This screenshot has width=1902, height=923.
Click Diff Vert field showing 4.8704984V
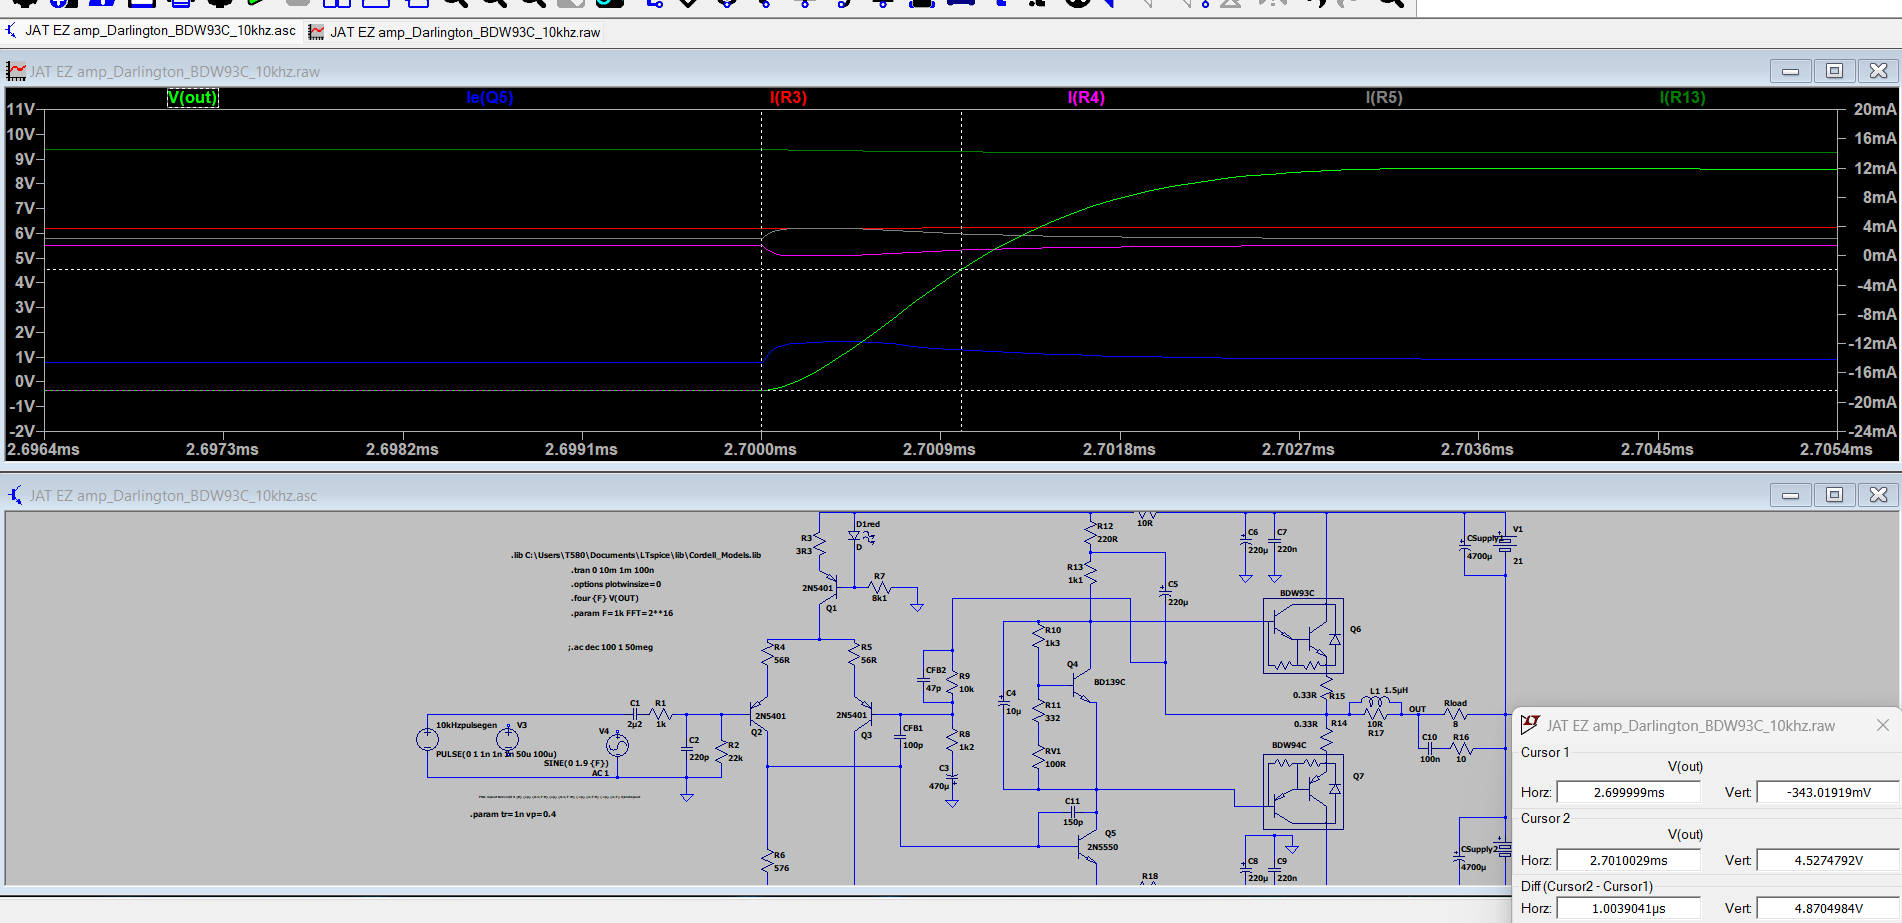(x=1829, y=908)
